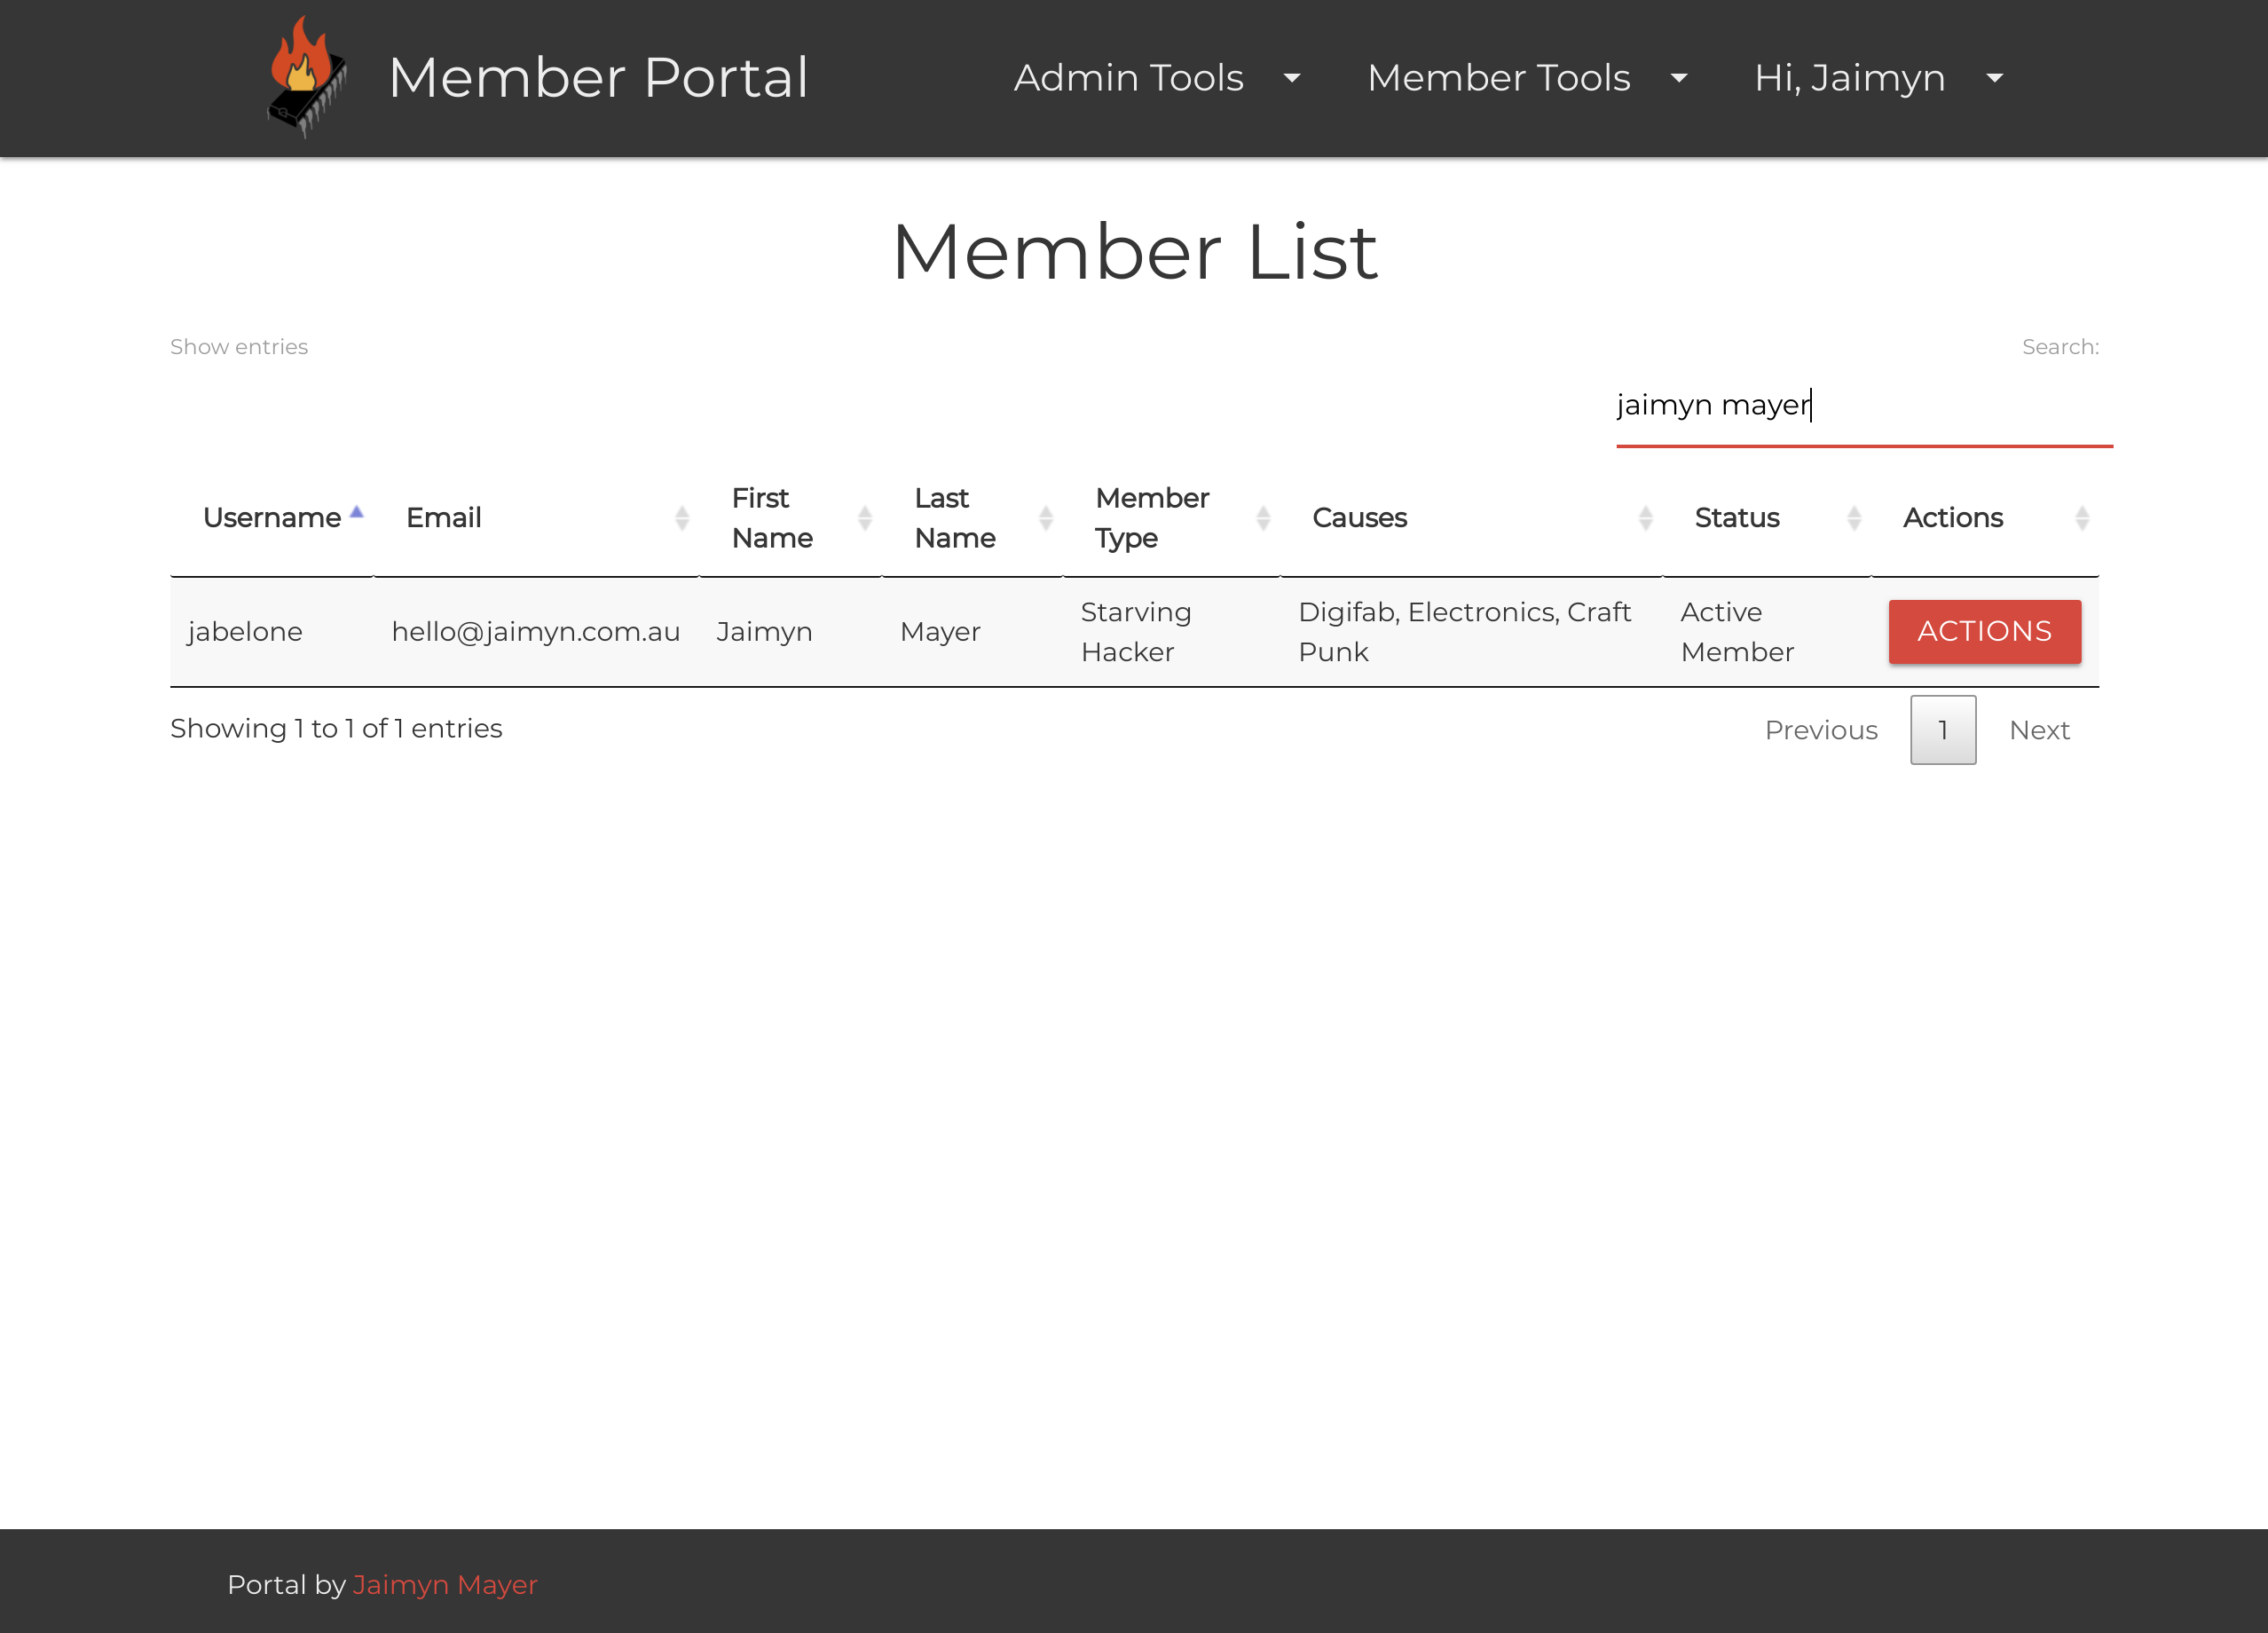Sort by Causes column arrows icon
Viewport: 2268px width, 1633px height.
pos(1645,518)
